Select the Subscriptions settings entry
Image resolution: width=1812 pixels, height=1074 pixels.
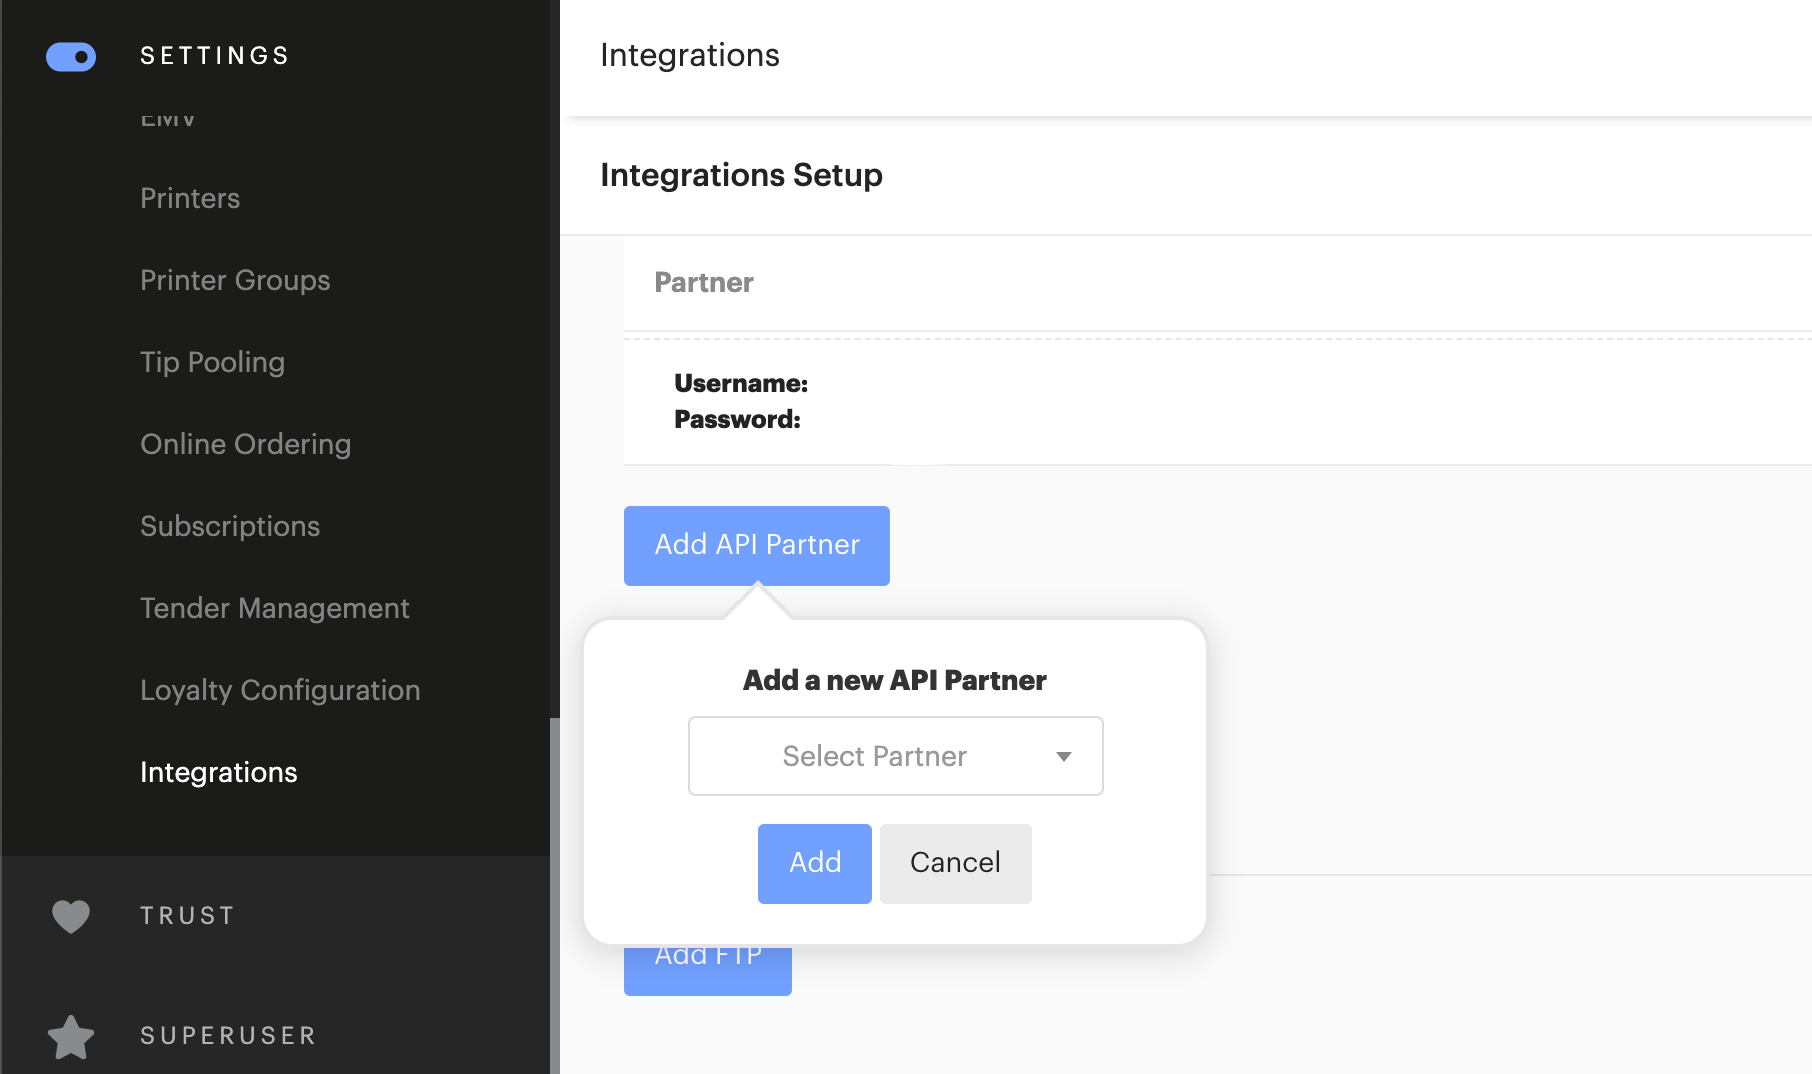[230, 526]
